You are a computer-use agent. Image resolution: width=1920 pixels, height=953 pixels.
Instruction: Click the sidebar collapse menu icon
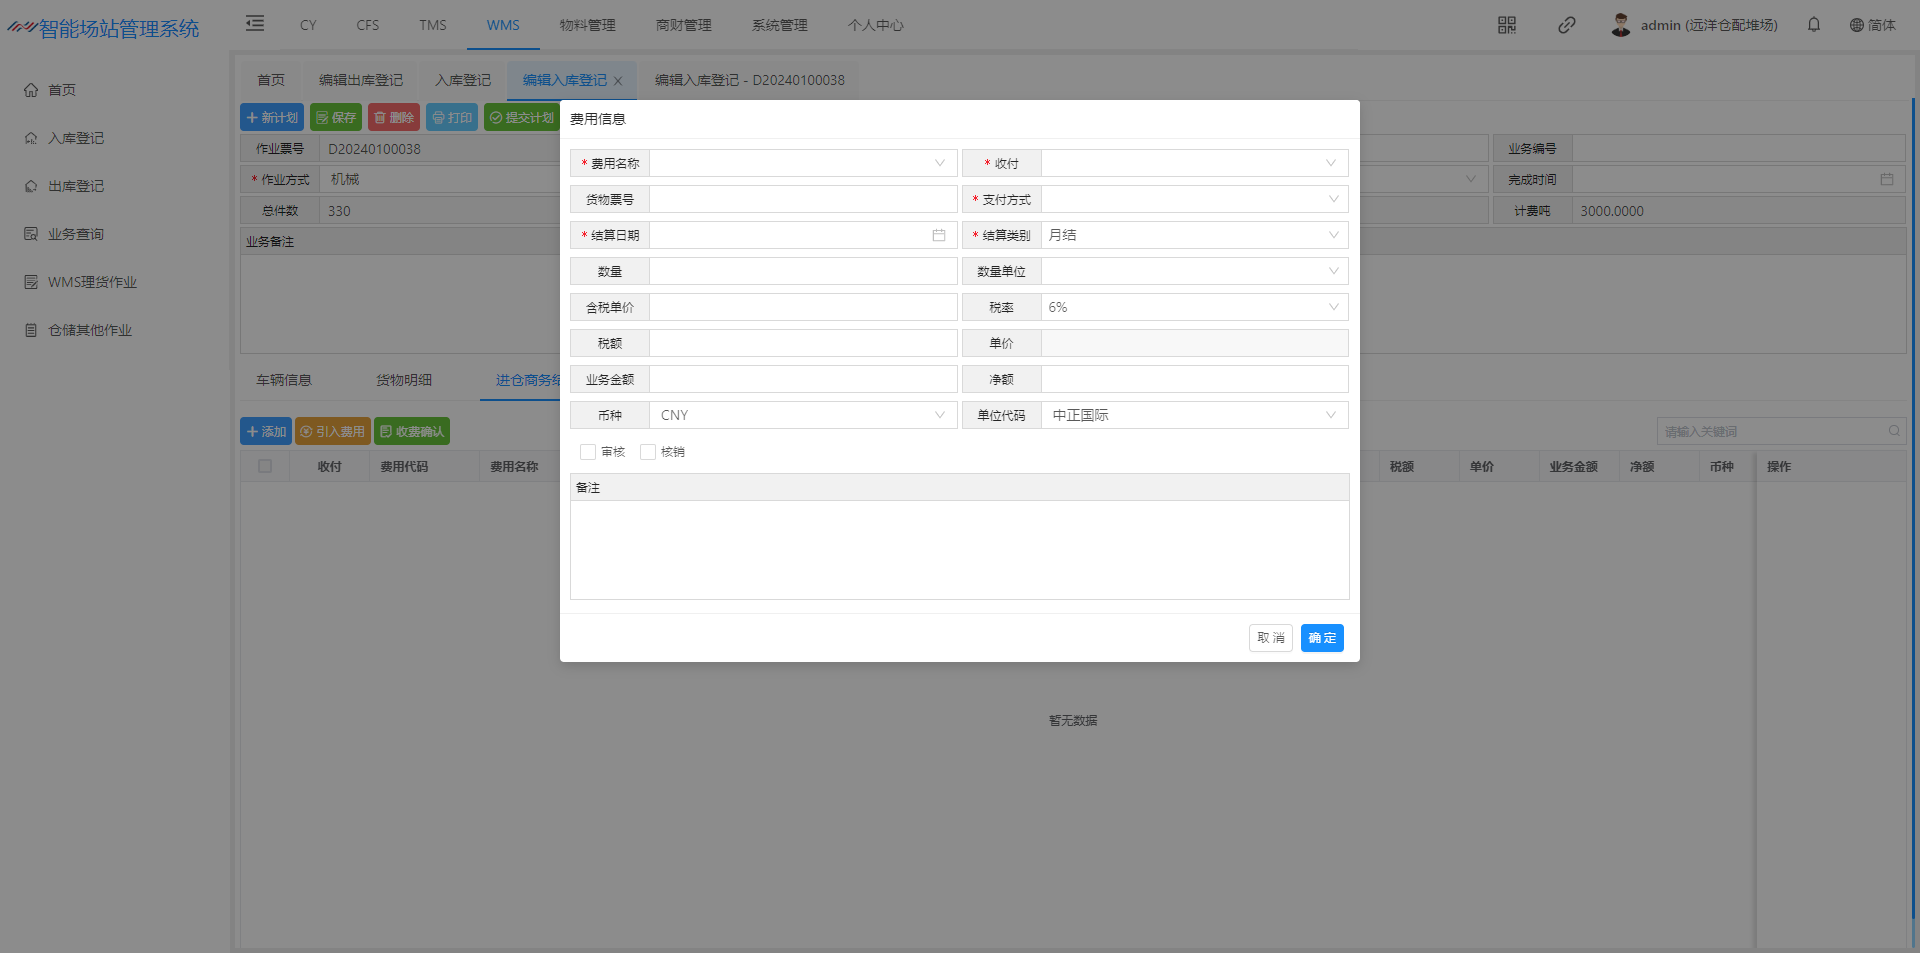[x=255, y=24]
